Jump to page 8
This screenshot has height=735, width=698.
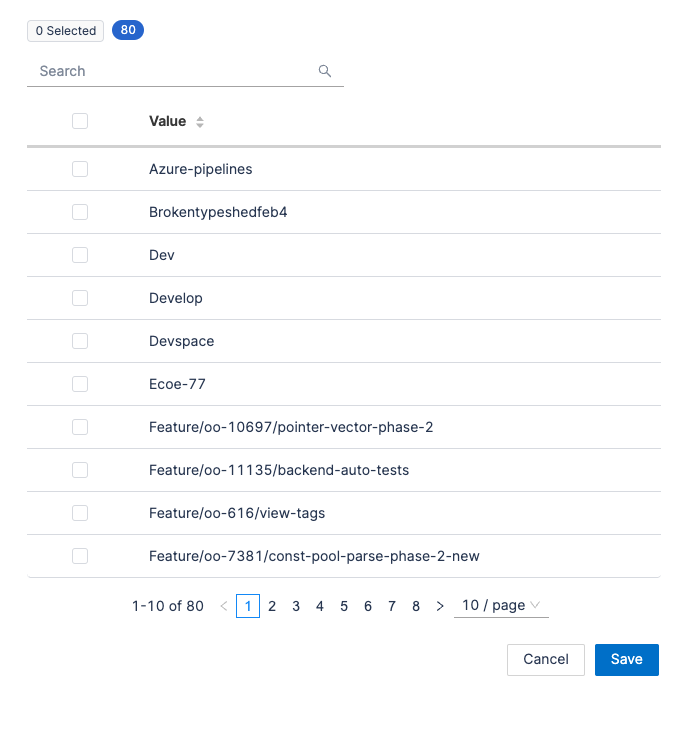(x=416, y=606)
